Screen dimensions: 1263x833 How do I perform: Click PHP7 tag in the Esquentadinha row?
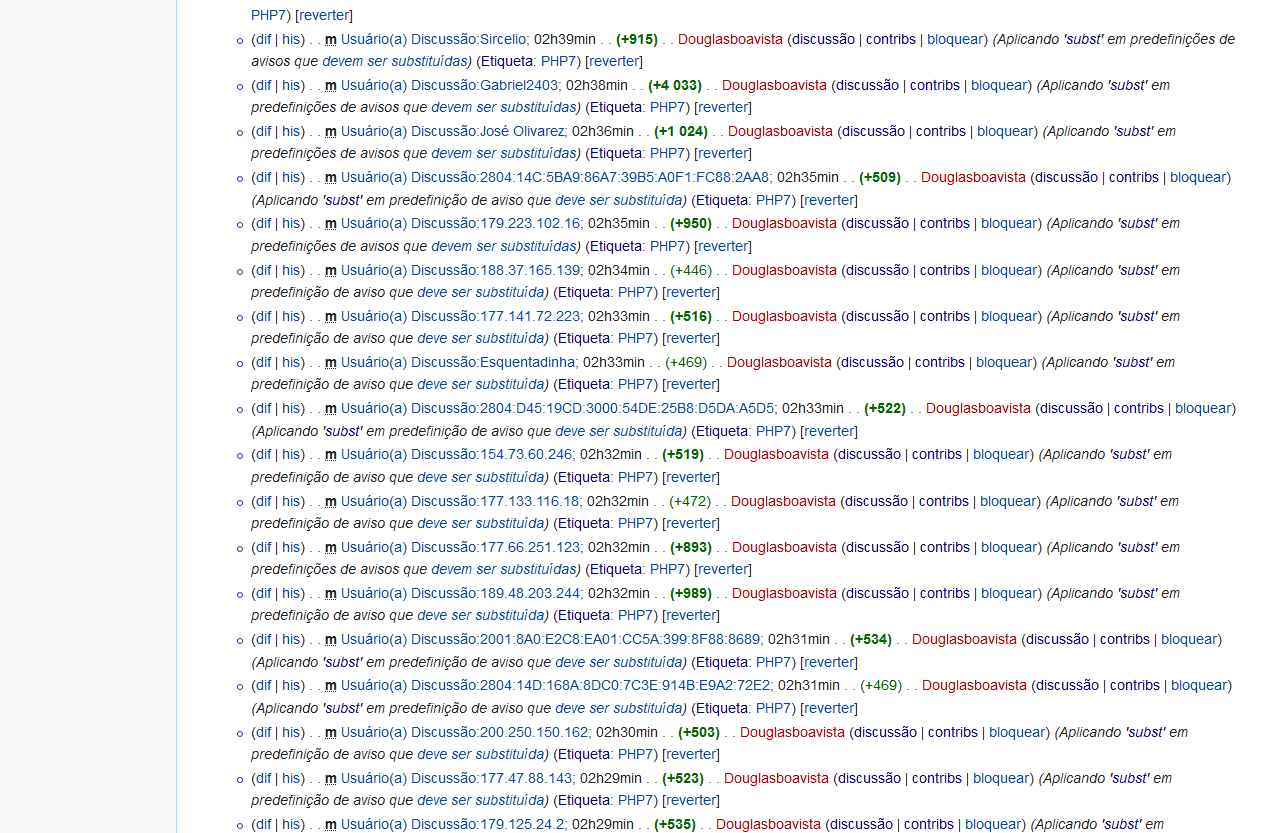tap(635, 385)
